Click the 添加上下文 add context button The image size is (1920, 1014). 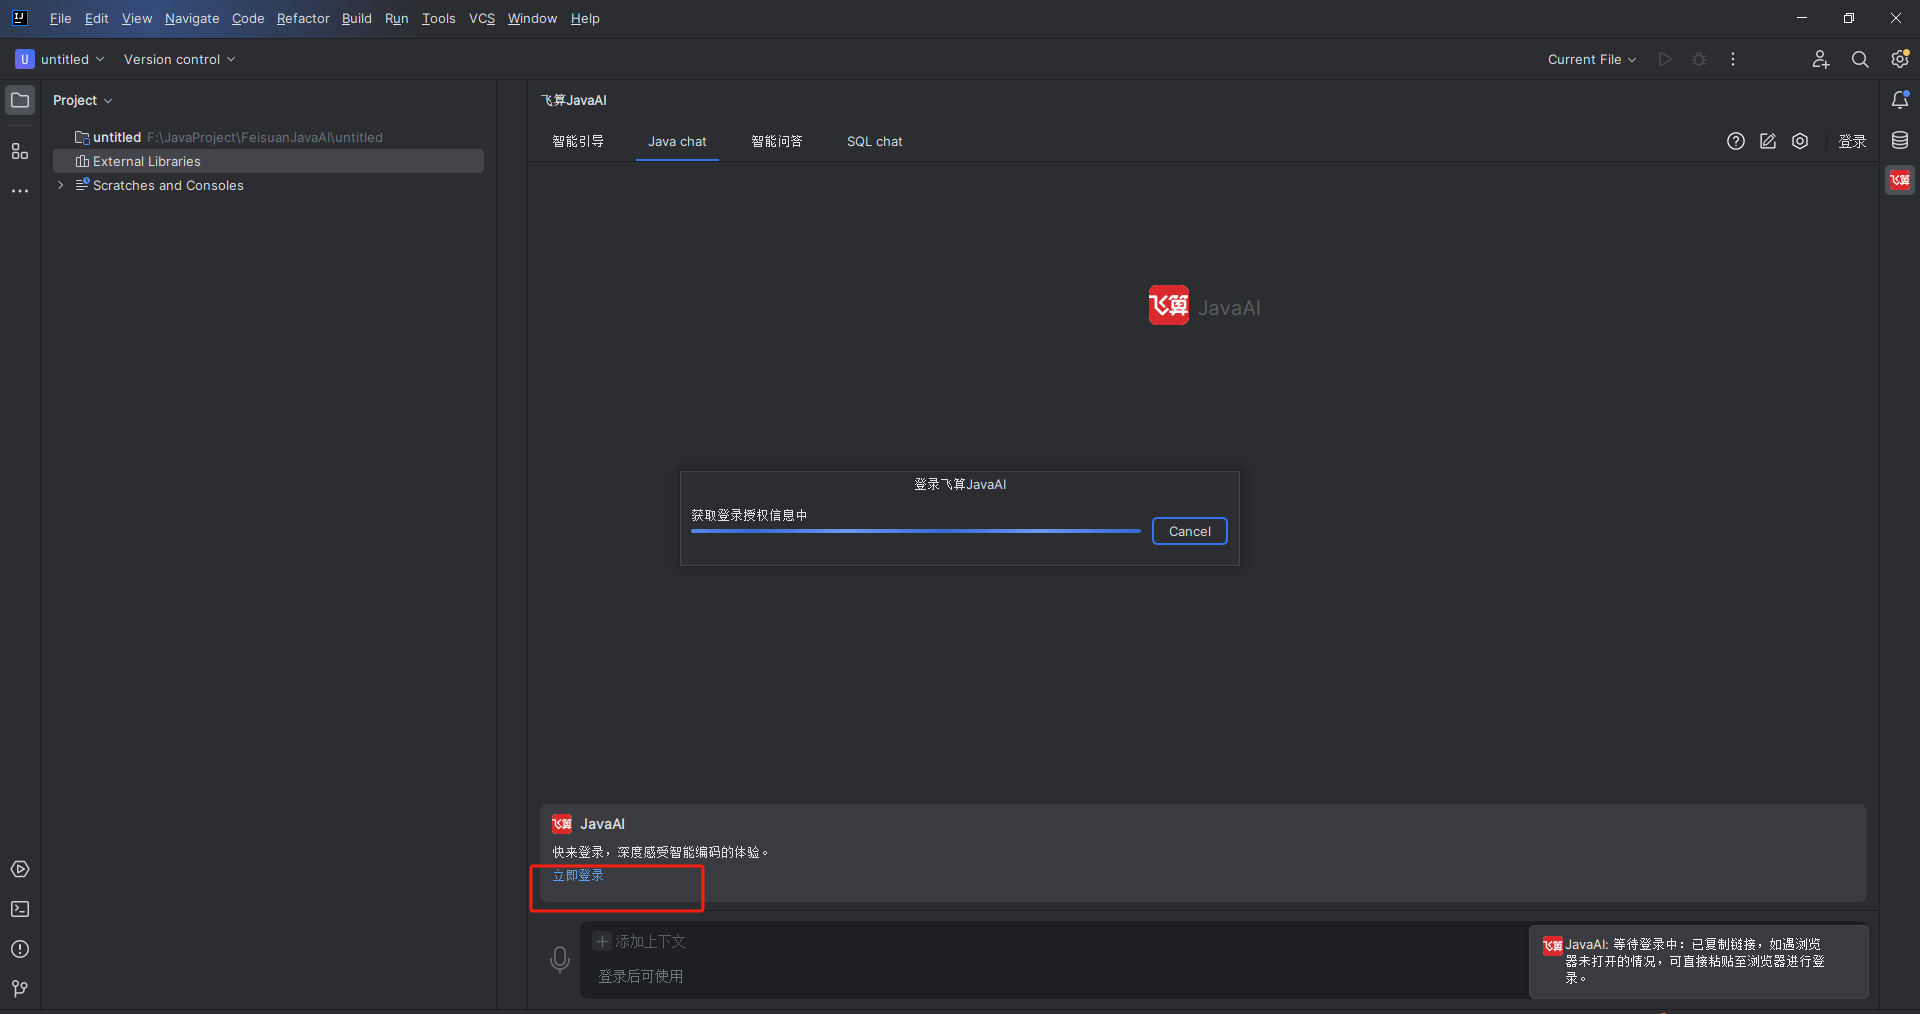(x=640, y=941)
